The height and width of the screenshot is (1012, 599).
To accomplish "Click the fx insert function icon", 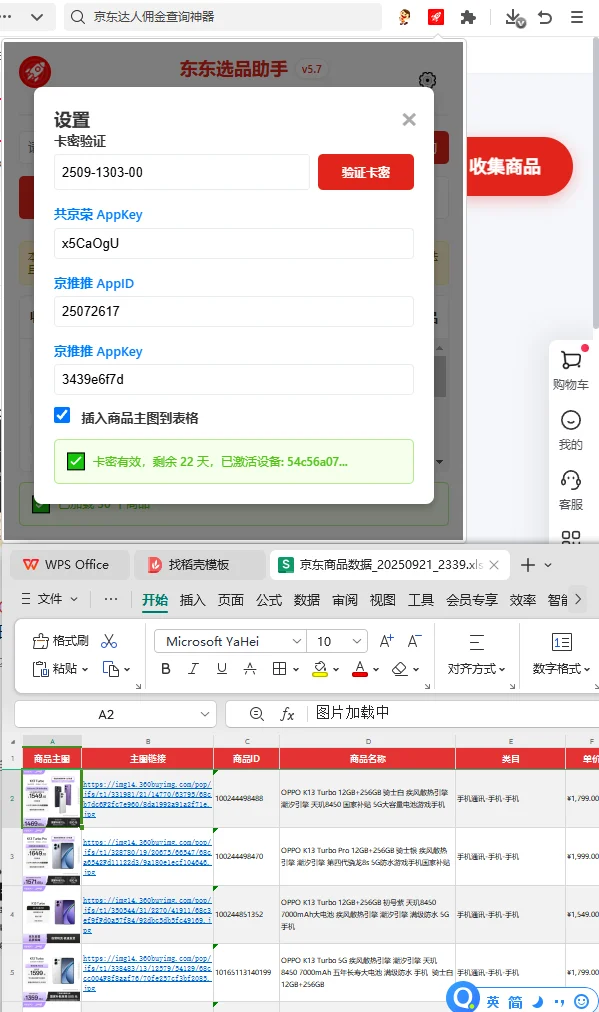I will 287,713.
